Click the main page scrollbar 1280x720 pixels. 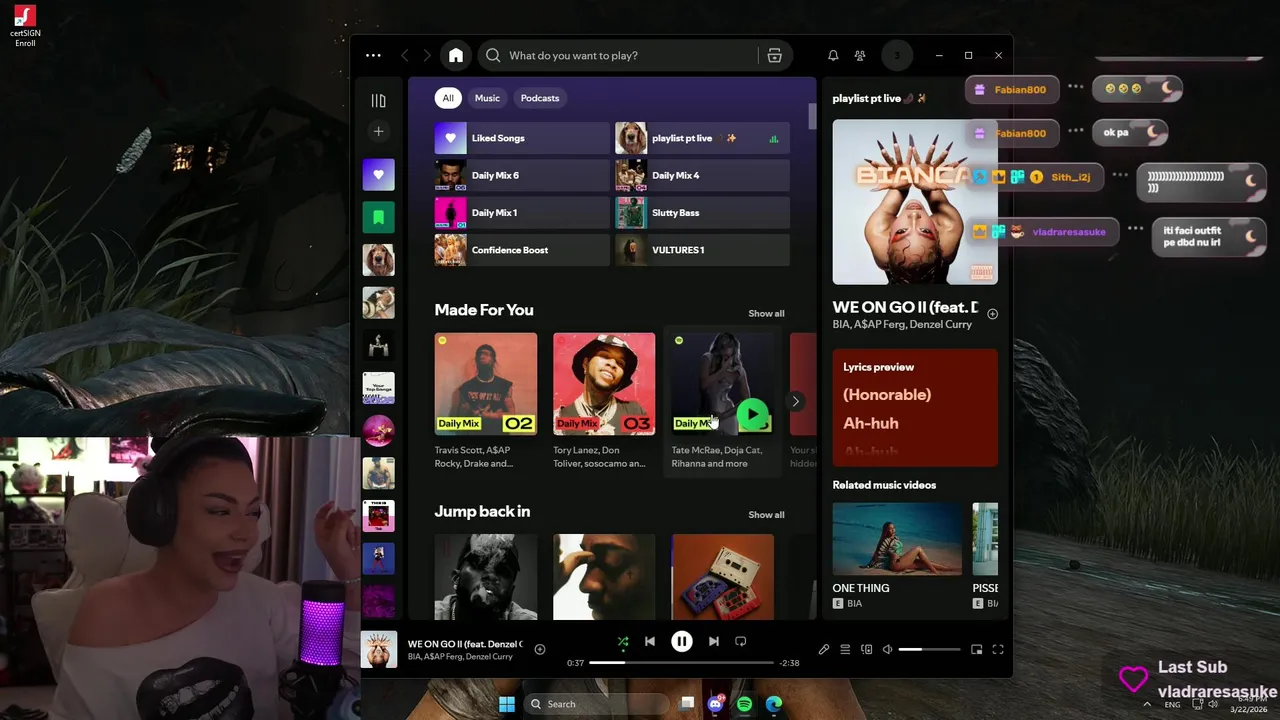tap(812, 116)
